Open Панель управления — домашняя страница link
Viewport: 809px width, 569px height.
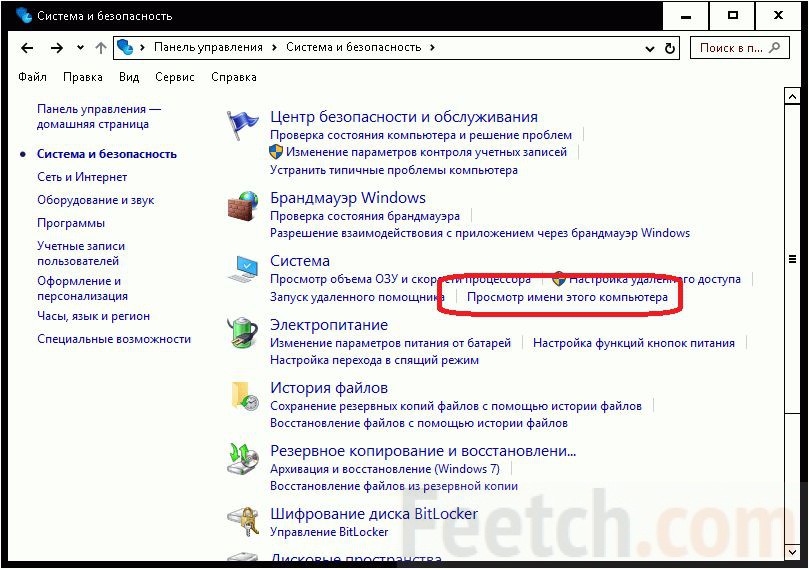pyautogui.click(x=99, y=116)
